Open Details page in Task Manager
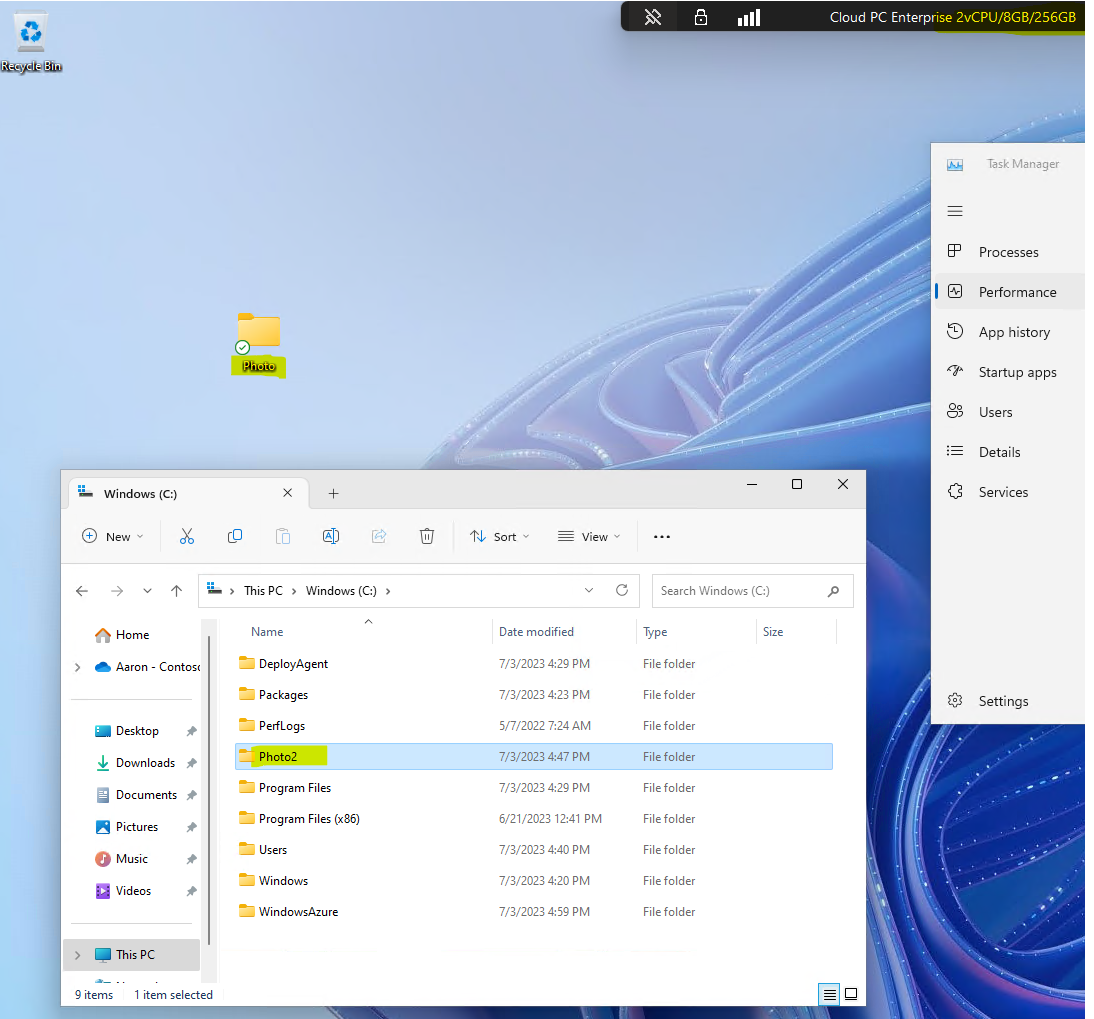The height and width of the screenshot is (1019, 1094). [x=1009, y=452]
